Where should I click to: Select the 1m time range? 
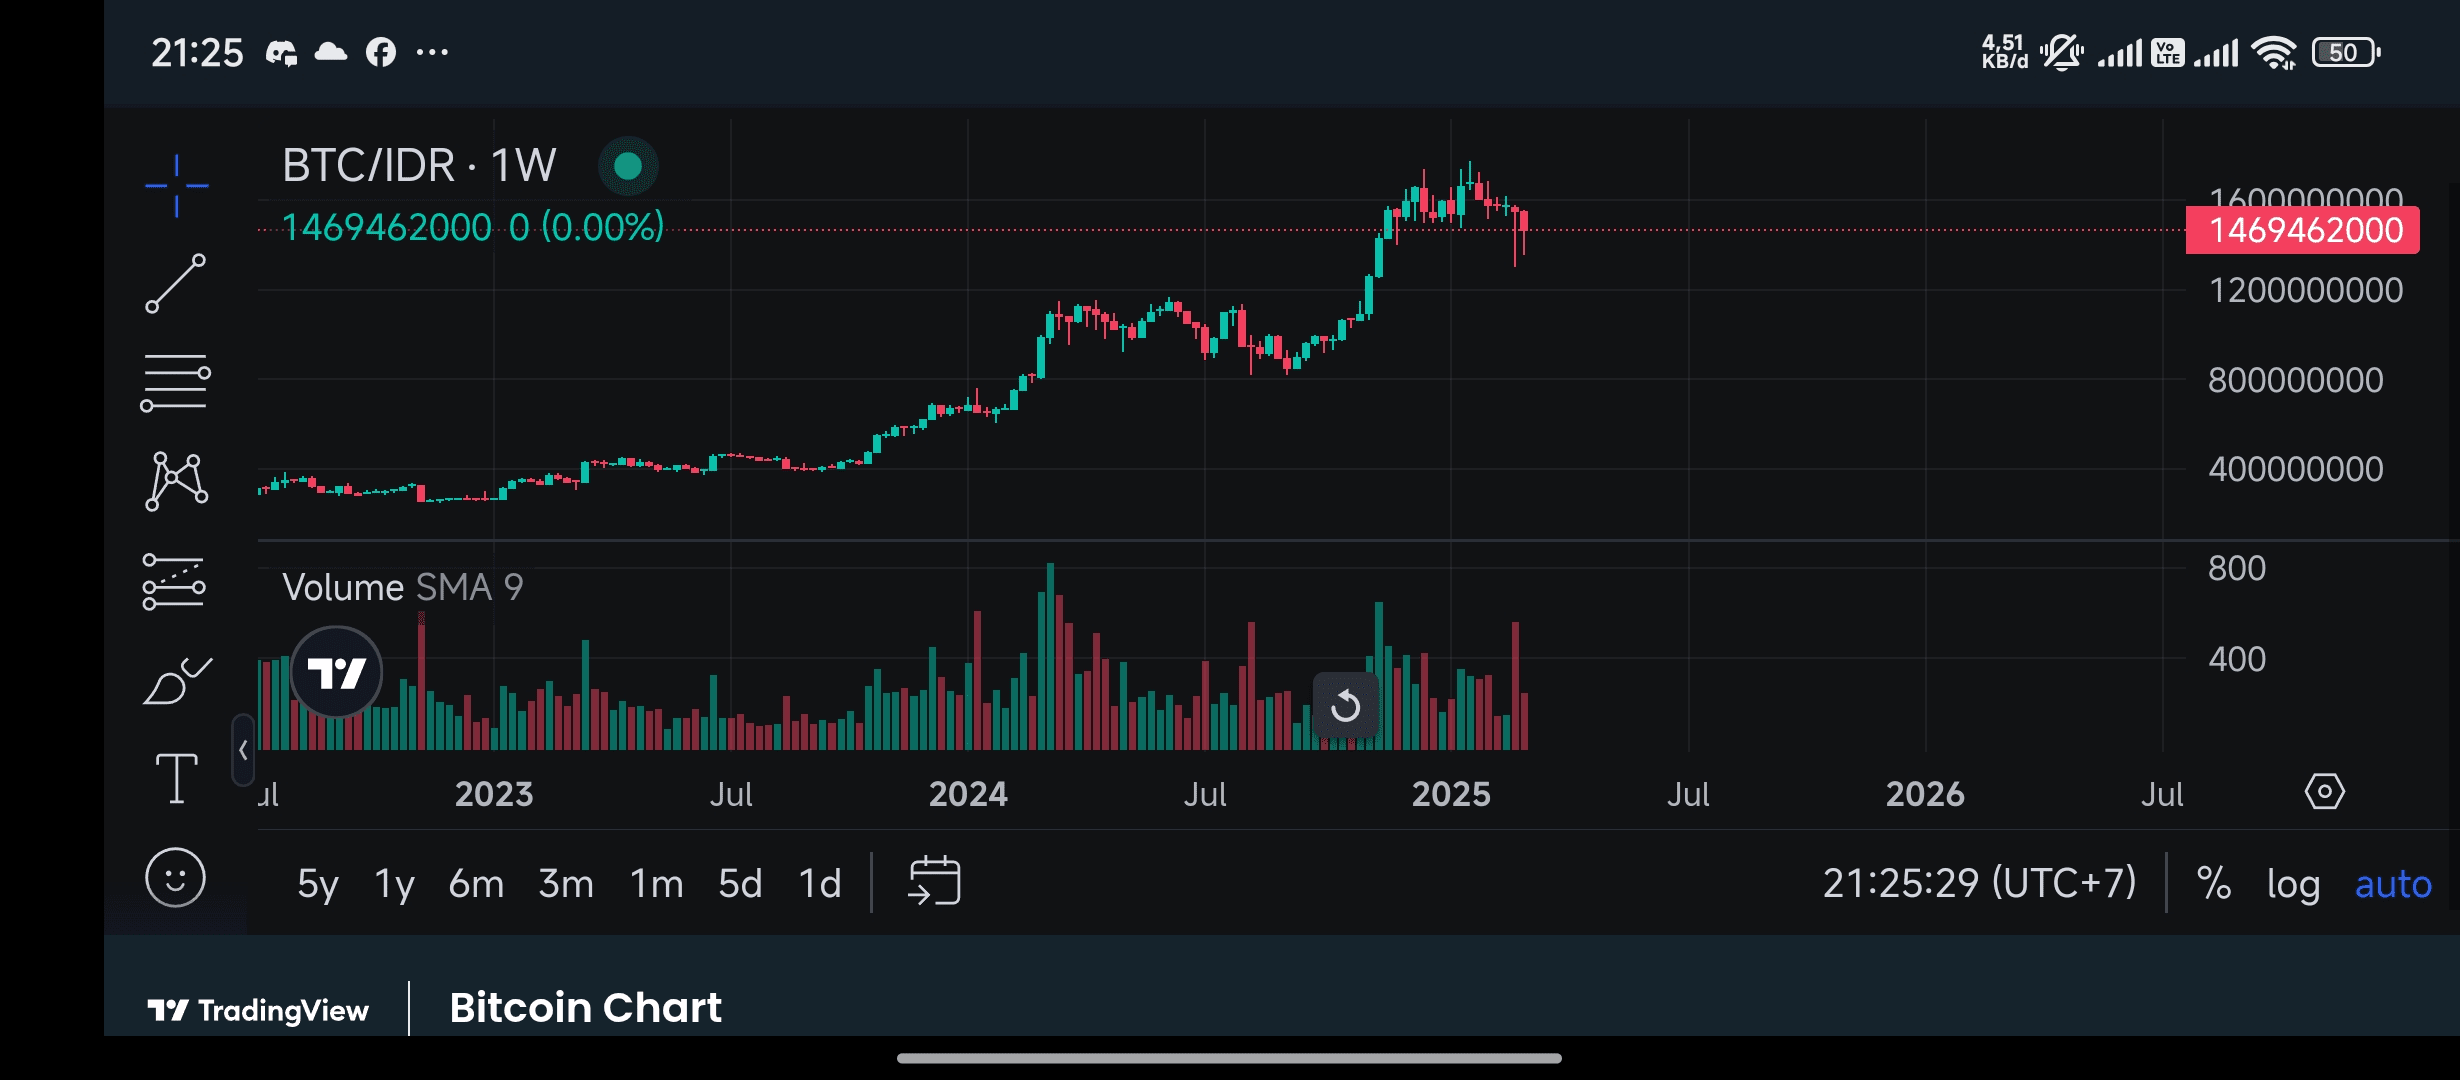(656, 884)
